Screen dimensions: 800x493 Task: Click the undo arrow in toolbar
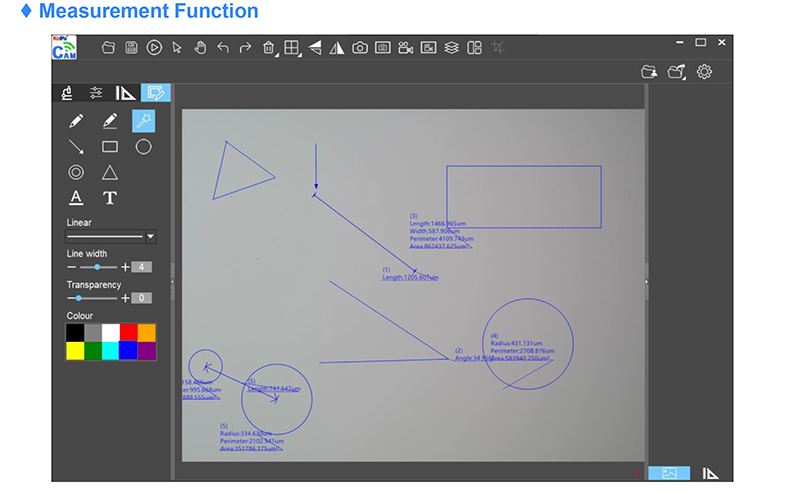point(222,47)
